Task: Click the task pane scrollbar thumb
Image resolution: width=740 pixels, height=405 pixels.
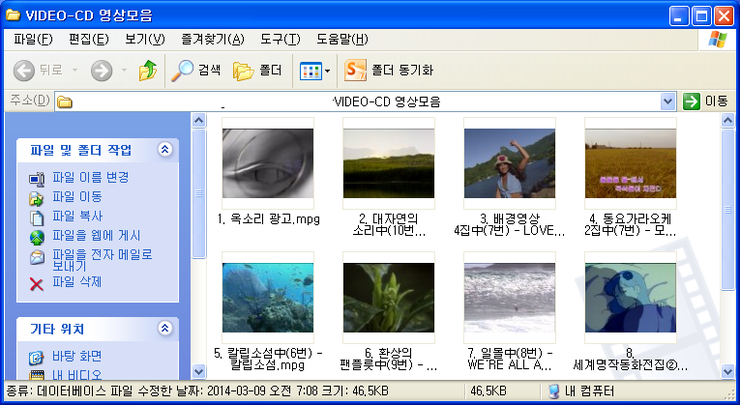Action: pyautogui.click(x=199, y=194)
